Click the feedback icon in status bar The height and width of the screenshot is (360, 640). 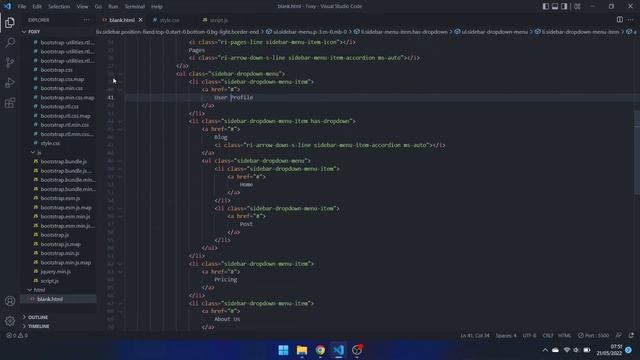pos(619,336)
